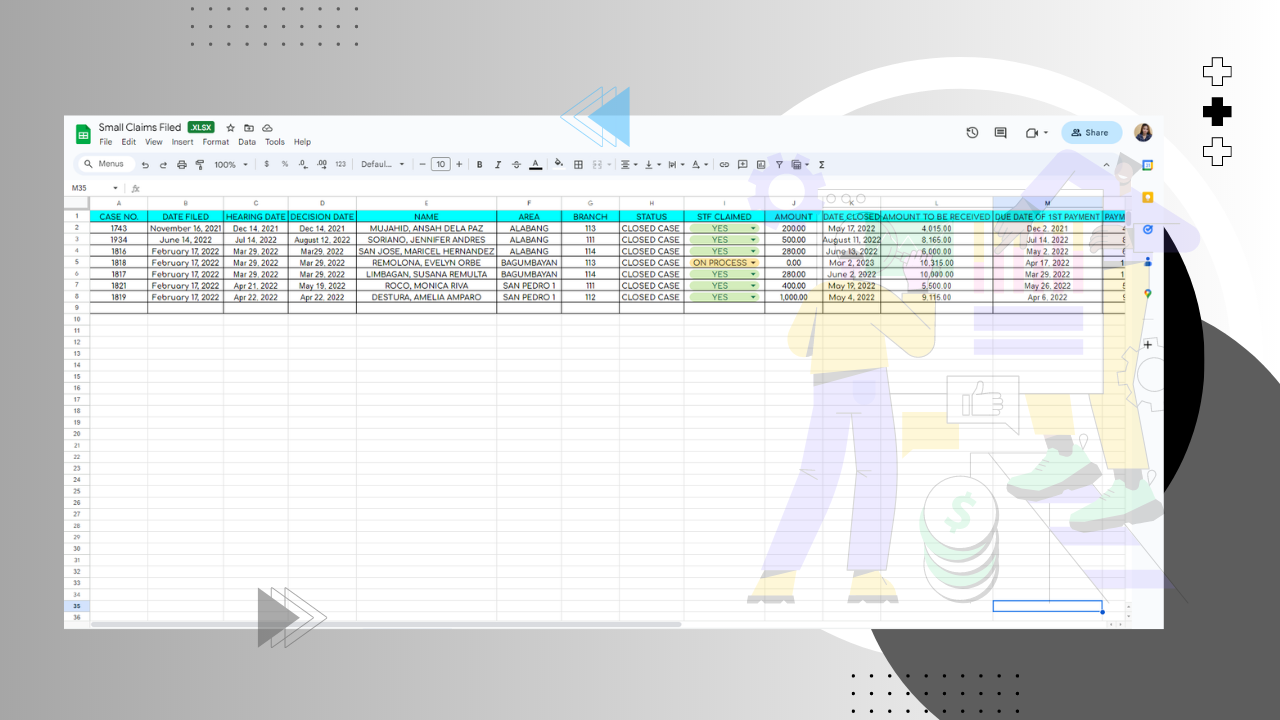
Task: Expand the Name box dropdown arrow
Action: point(115,188)
